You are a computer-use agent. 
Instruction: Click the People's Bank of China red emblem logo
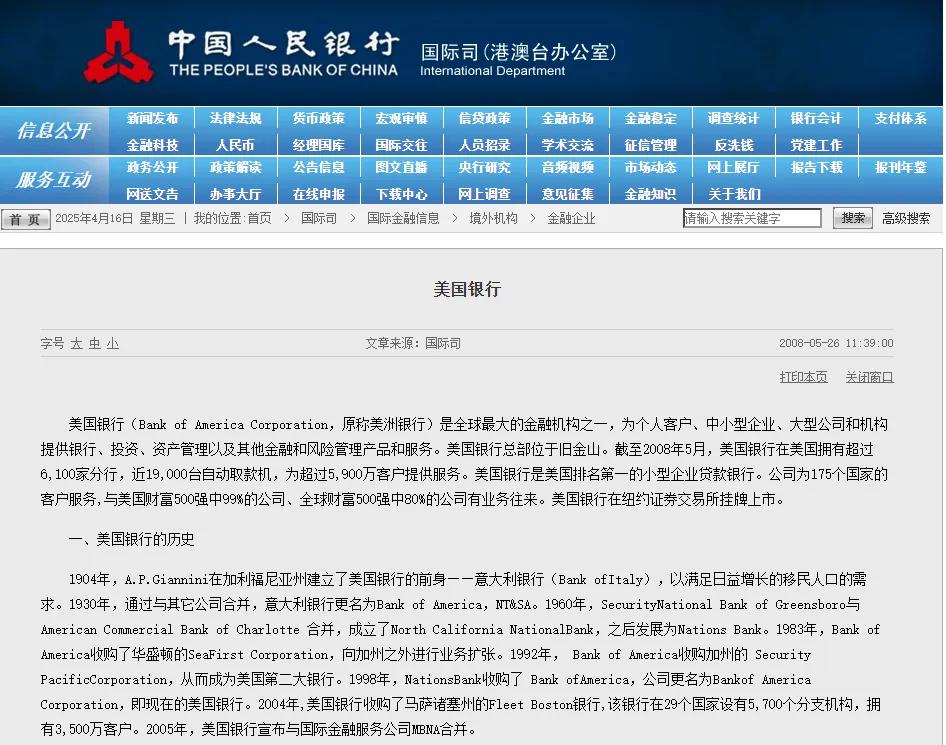point(118,52)
